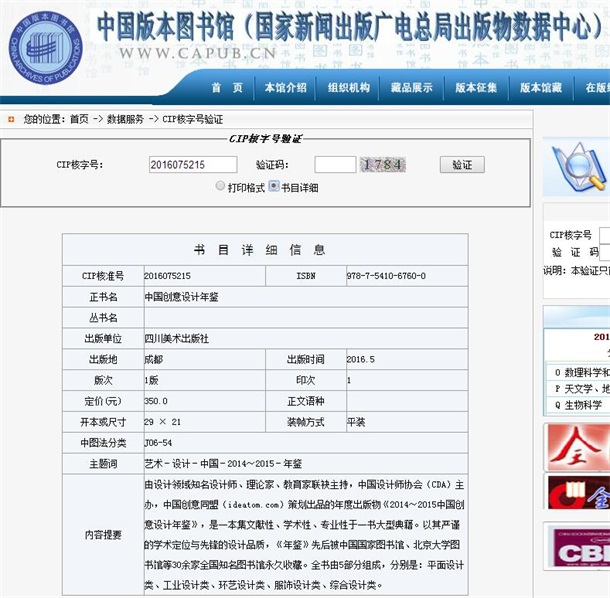This screenshot has height=598, width=610.
Task: Open the 本馆介绍 menu item
Action: click(286, 88)
